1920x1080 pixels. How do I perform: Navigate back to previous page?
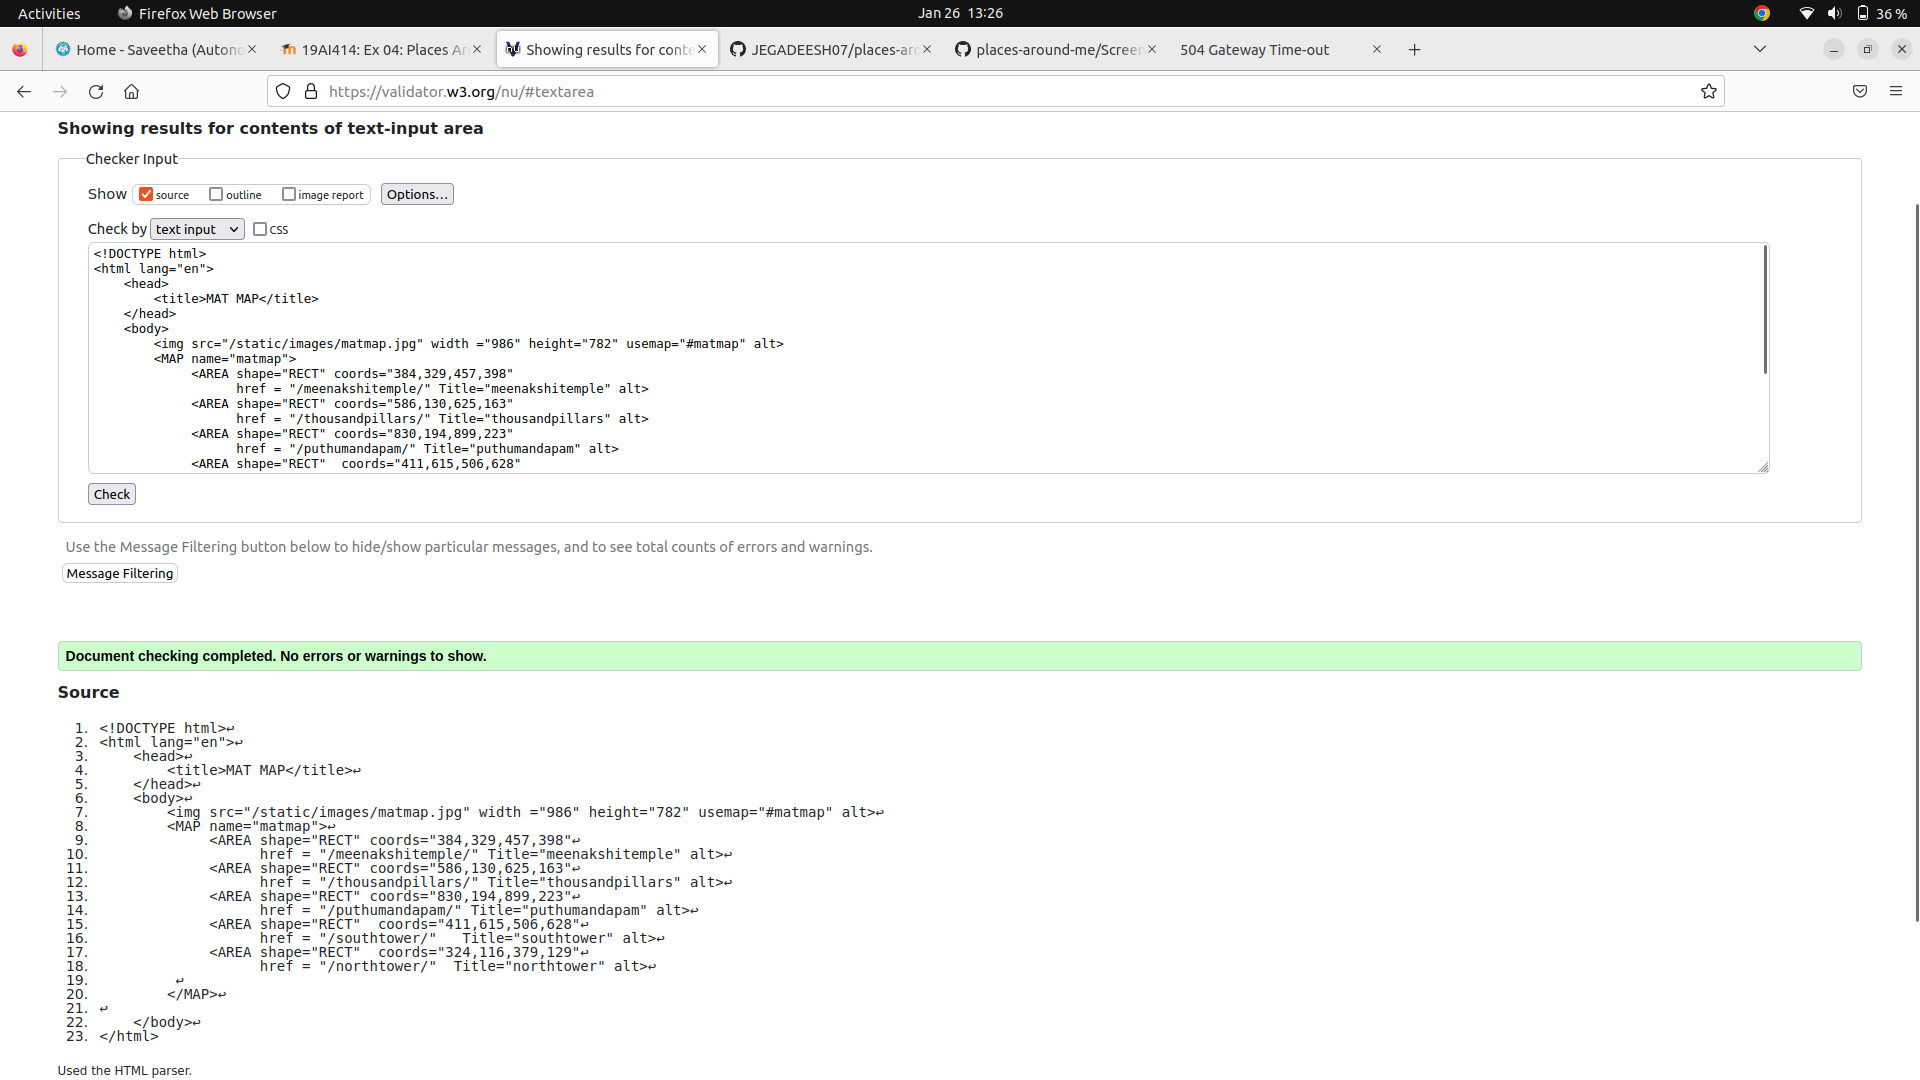click(24, 91)
